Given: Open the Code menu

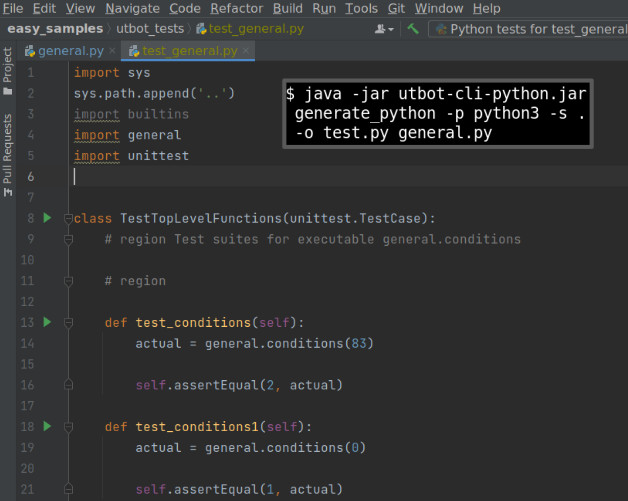Looking at the screenshot, I should tap(185, 8).
